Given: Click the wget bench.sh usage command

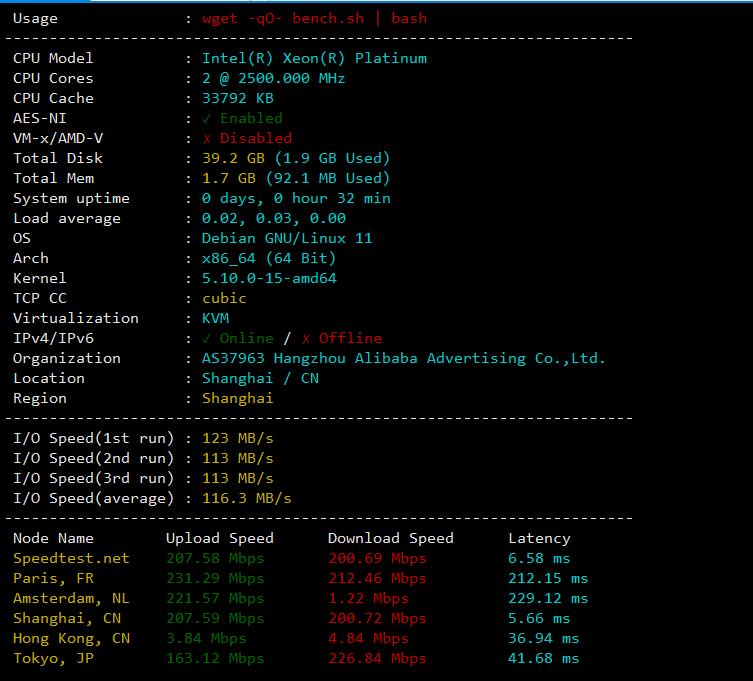Looking at the screenshot, I should click(314, 18).
